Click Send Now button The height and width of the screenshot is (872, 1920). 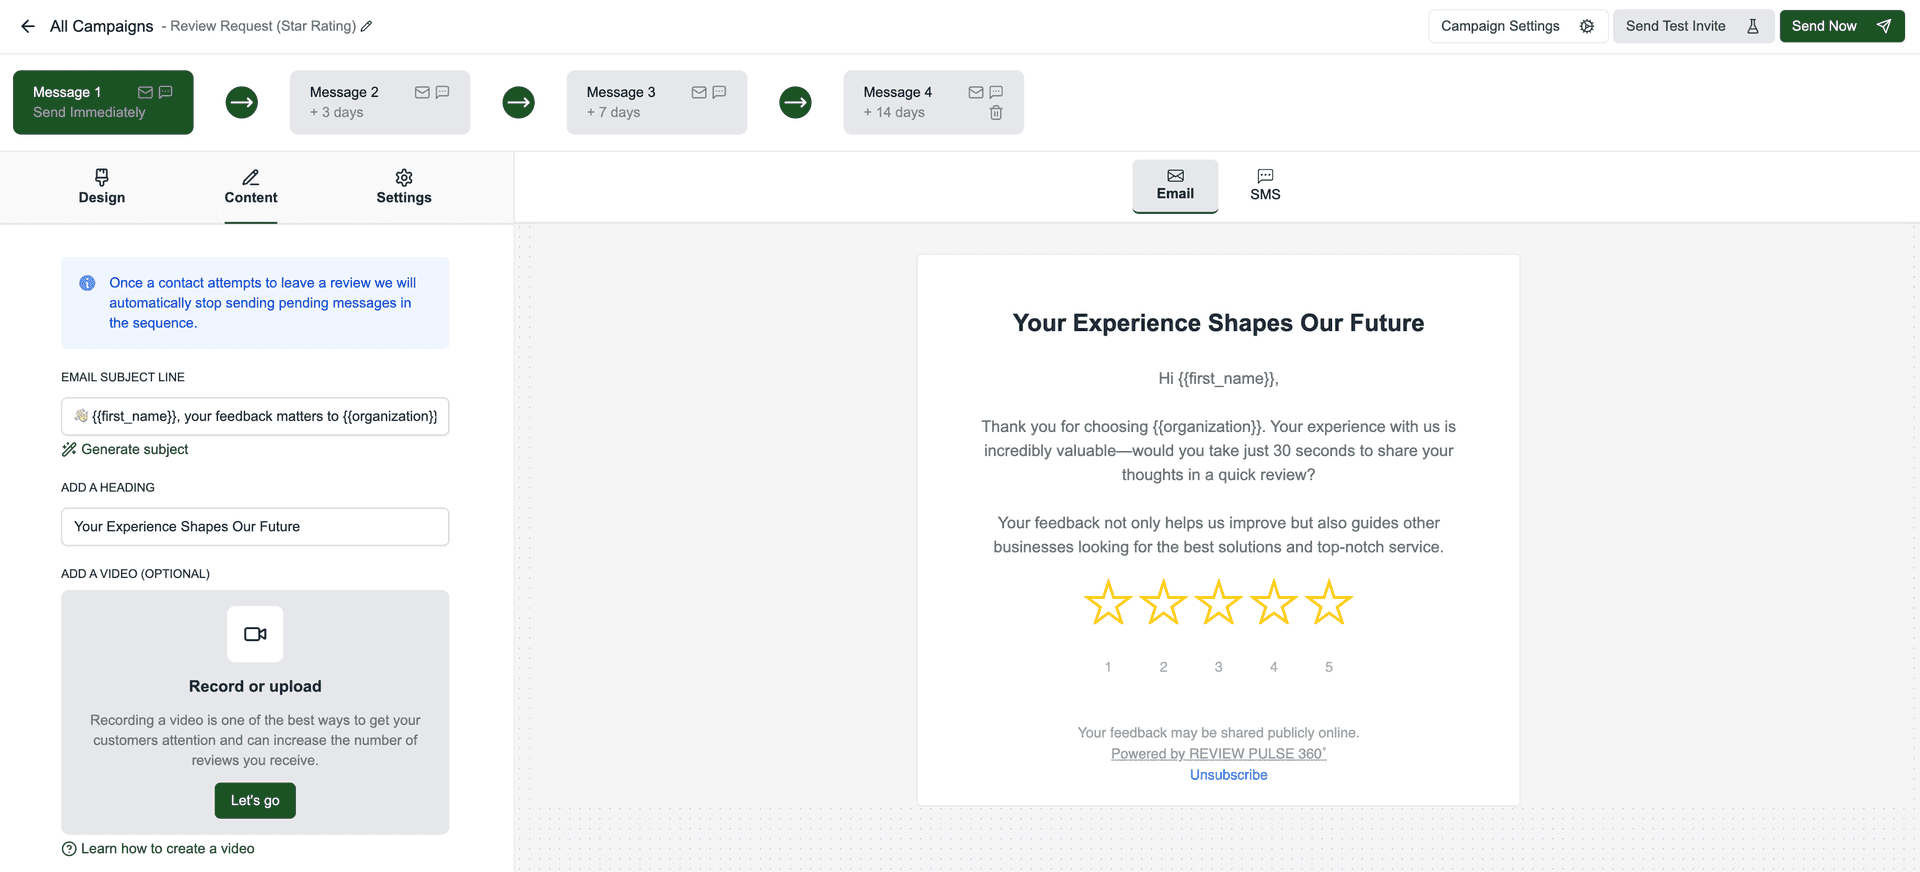click(1842, 26)
